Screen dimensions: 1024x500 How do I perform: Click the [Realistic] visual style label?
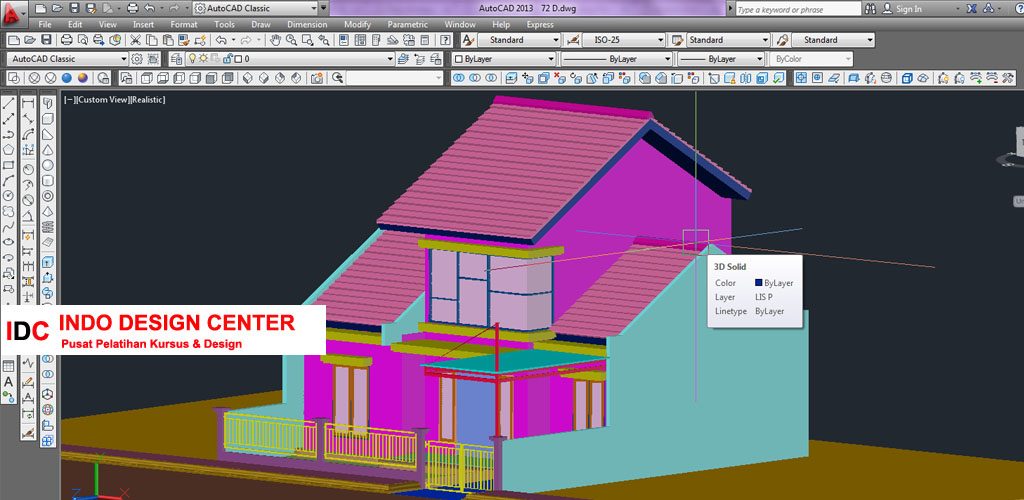147,100
